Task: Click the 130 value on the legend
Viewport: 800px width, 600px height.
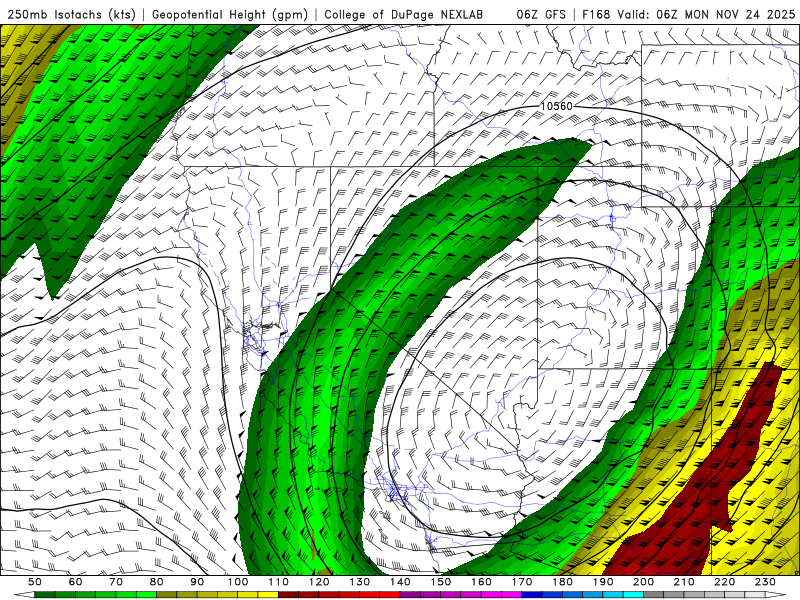Action: coord(360,582)
